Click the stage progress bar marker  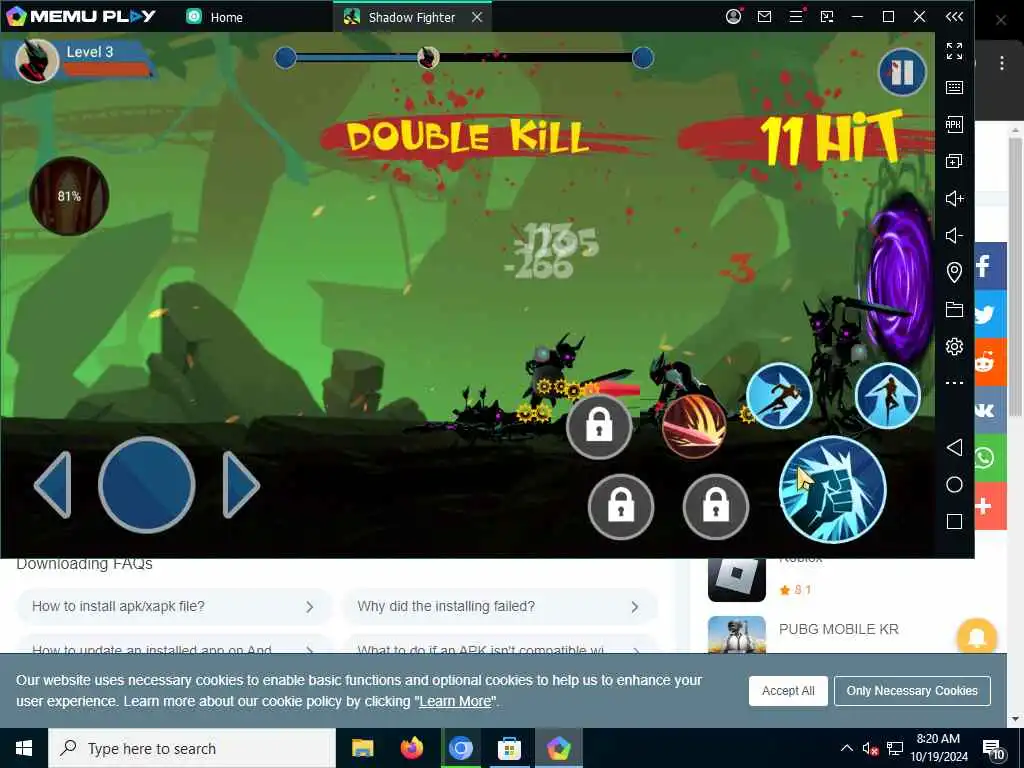click(x=428, y=57)
